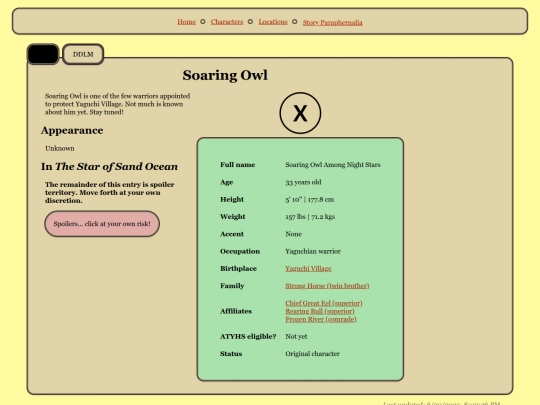Click the 'Original character' status value
Screen dimensions: 540x405
click(312, 354)
